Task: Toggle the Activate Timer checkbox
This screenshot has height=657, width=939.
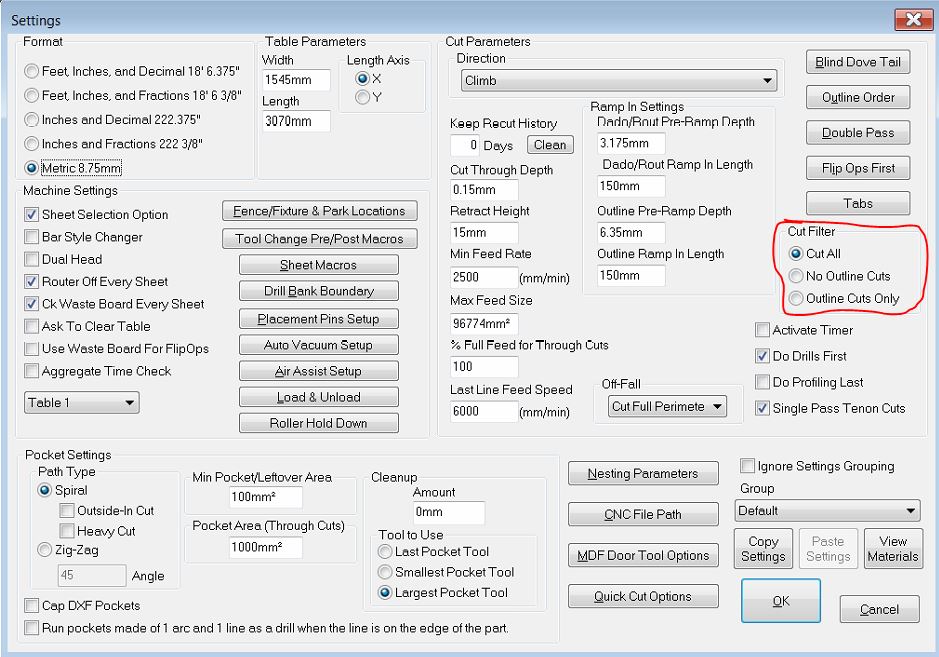Action: tap(763, 330)
